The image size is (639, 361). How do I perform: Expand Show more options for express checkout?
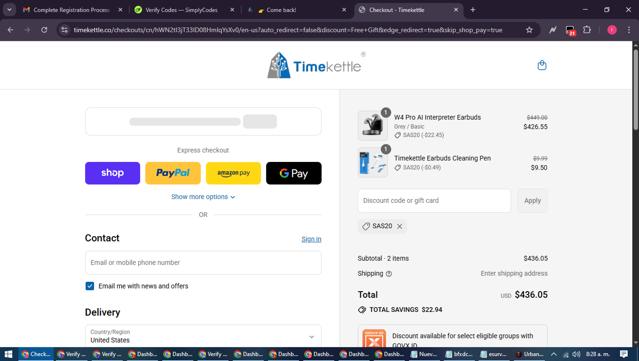[x=203, y=197]
